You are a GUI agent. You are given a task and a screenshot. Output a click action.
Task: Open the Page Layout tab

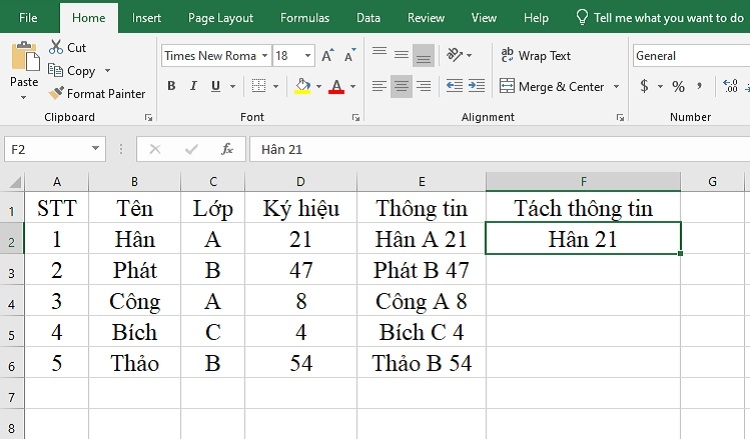tap(221, 18)
